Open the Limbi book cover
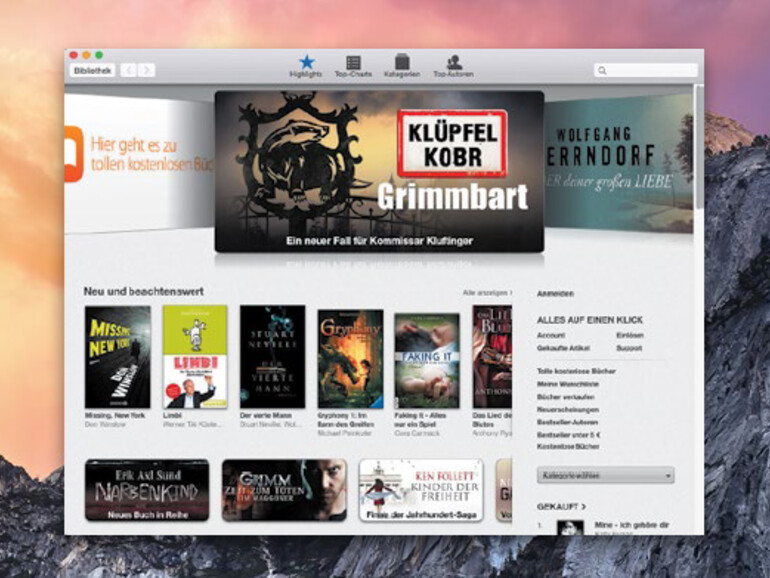This screenshot has height=578, width=770. [195, 357]
